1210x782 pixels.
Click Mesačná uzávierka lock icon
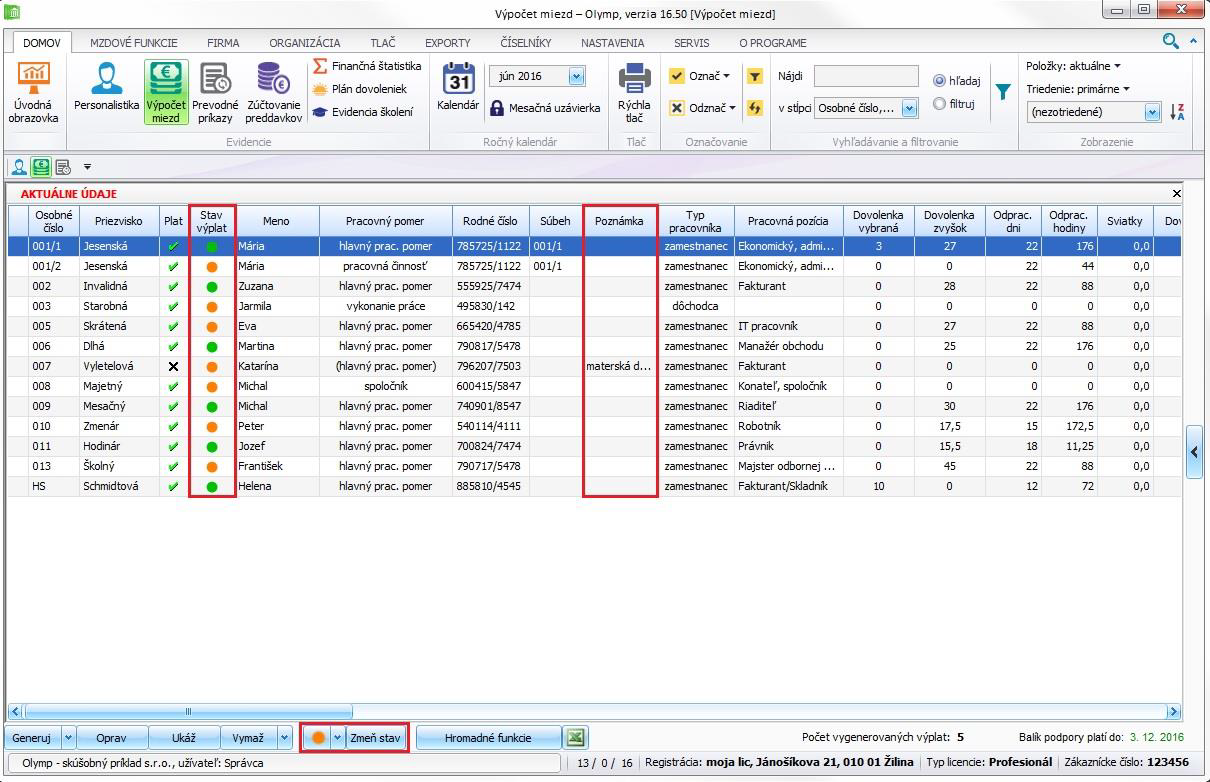497,108
